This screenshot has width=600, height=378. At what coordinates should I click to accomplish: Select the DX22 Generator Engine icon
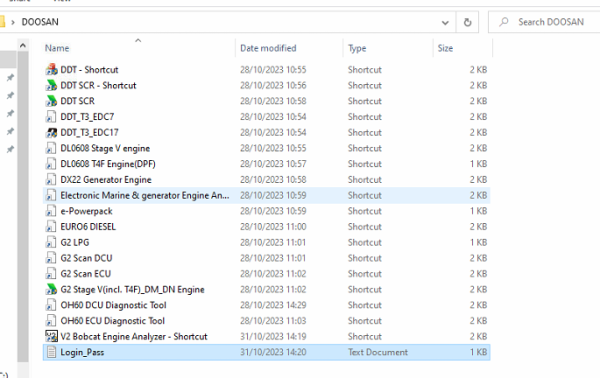[51, 179]
